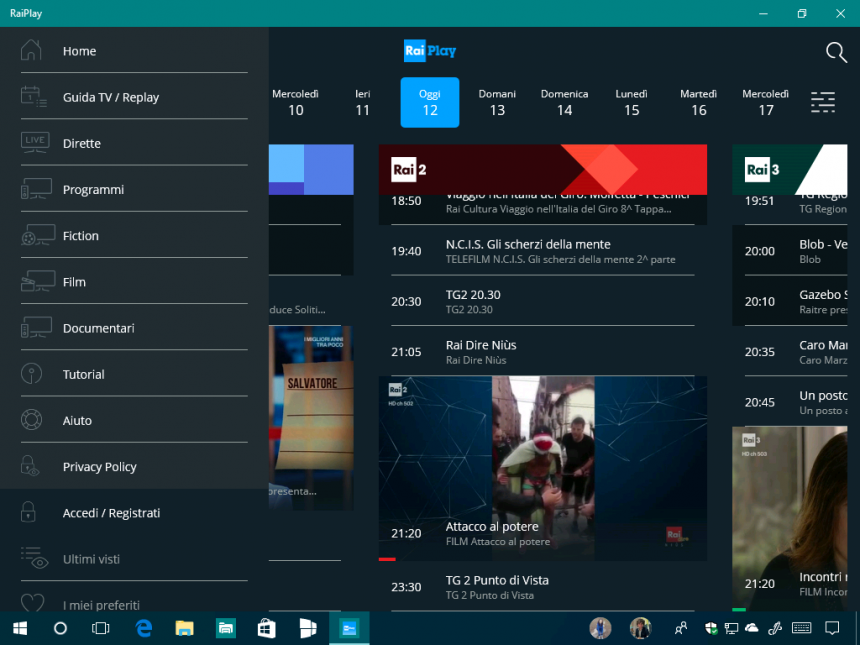The width and height of the screenshot is (860, 645).
Task: Click Accedi / Registrati
Action: click(134, 513)
